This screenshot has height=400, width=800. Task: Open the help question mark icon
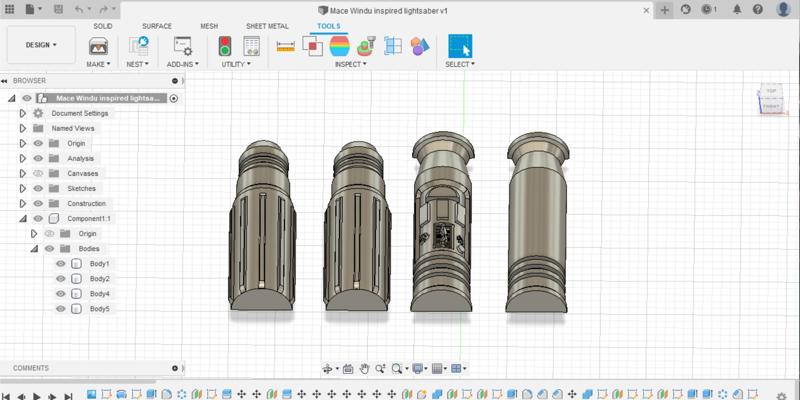(758, 9)
